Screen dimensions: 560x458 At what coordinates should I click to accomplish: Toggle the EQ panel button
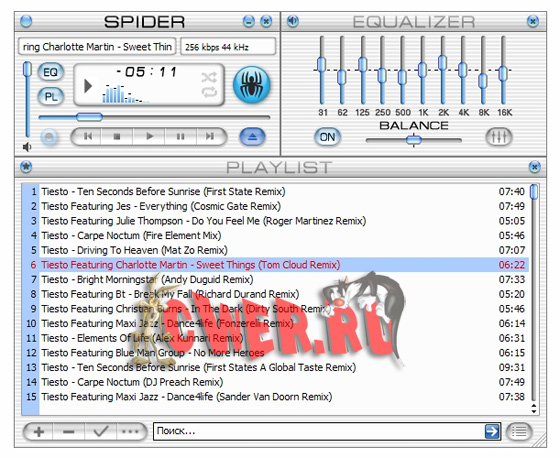[51, 73]
